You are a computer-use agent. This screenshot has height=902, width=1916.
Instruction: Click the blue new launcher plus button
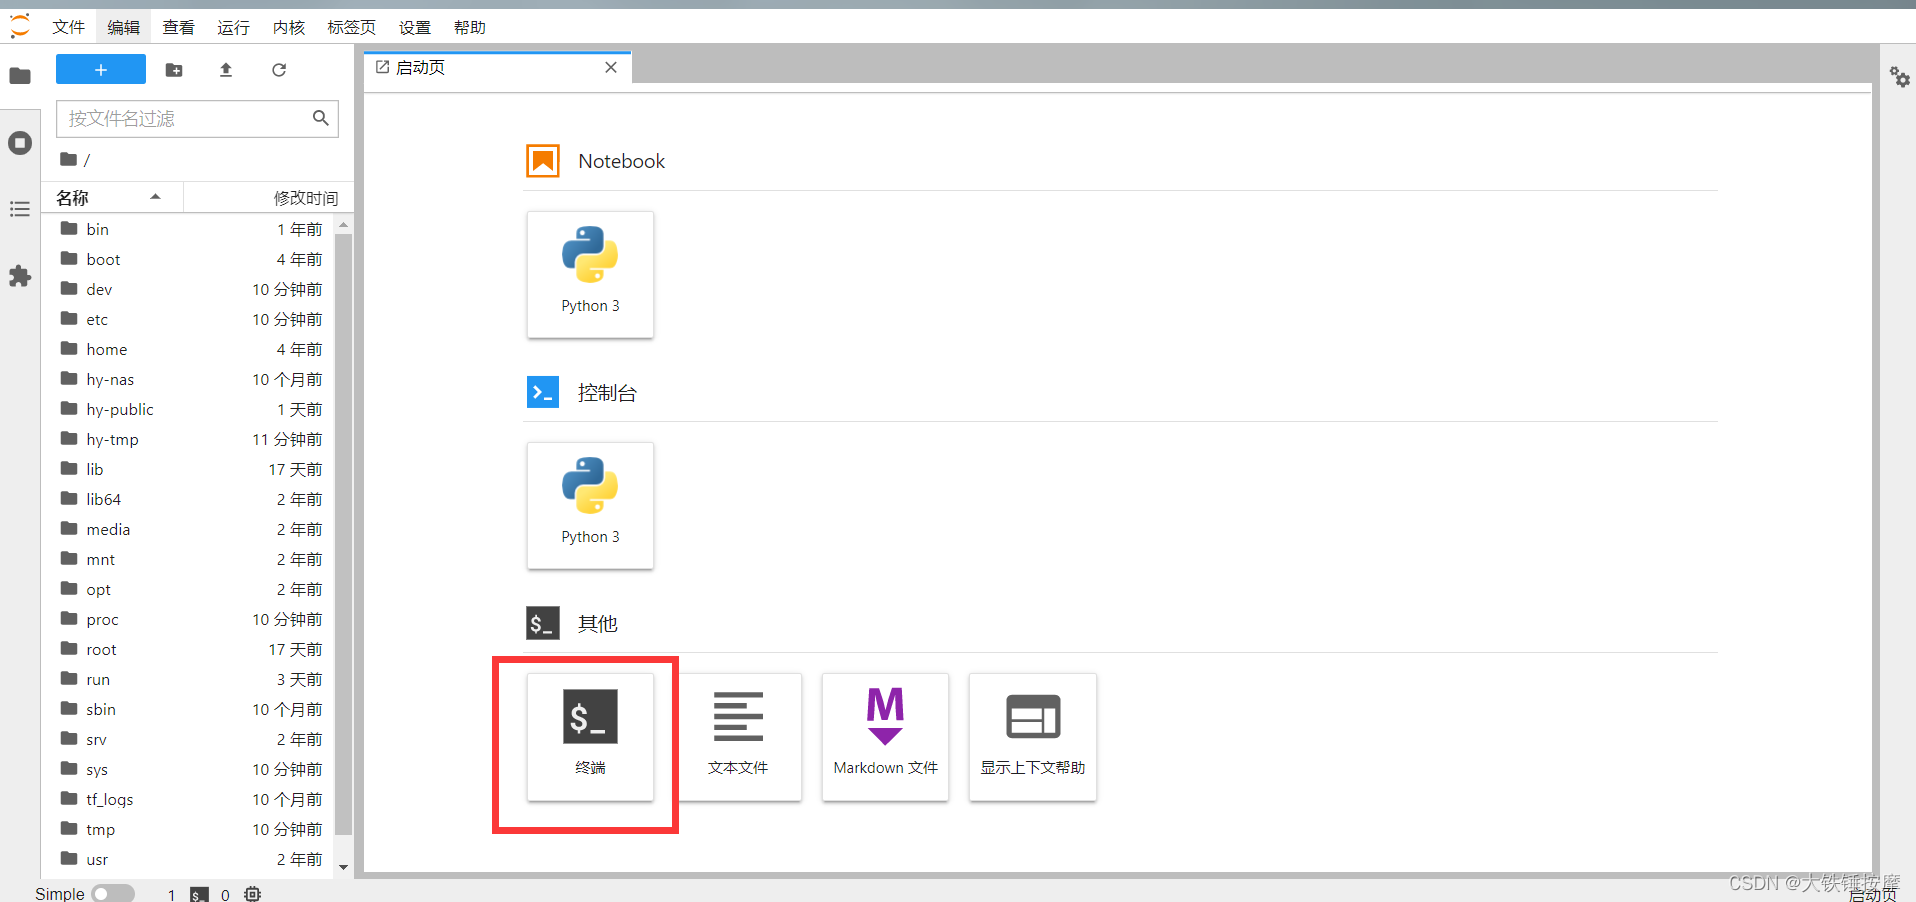click(x=101, y=69)
